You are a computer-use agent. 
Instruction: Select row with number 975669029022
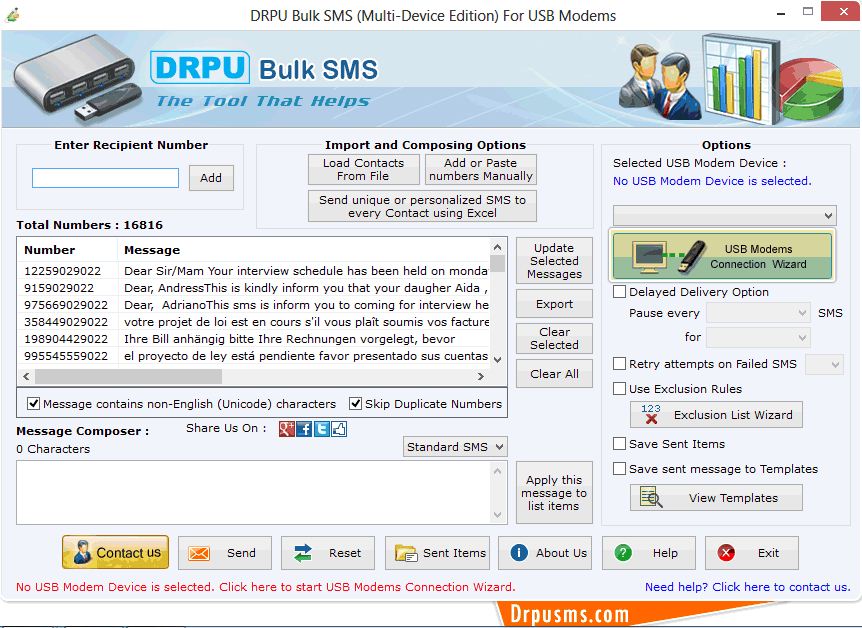click(254, 305)
